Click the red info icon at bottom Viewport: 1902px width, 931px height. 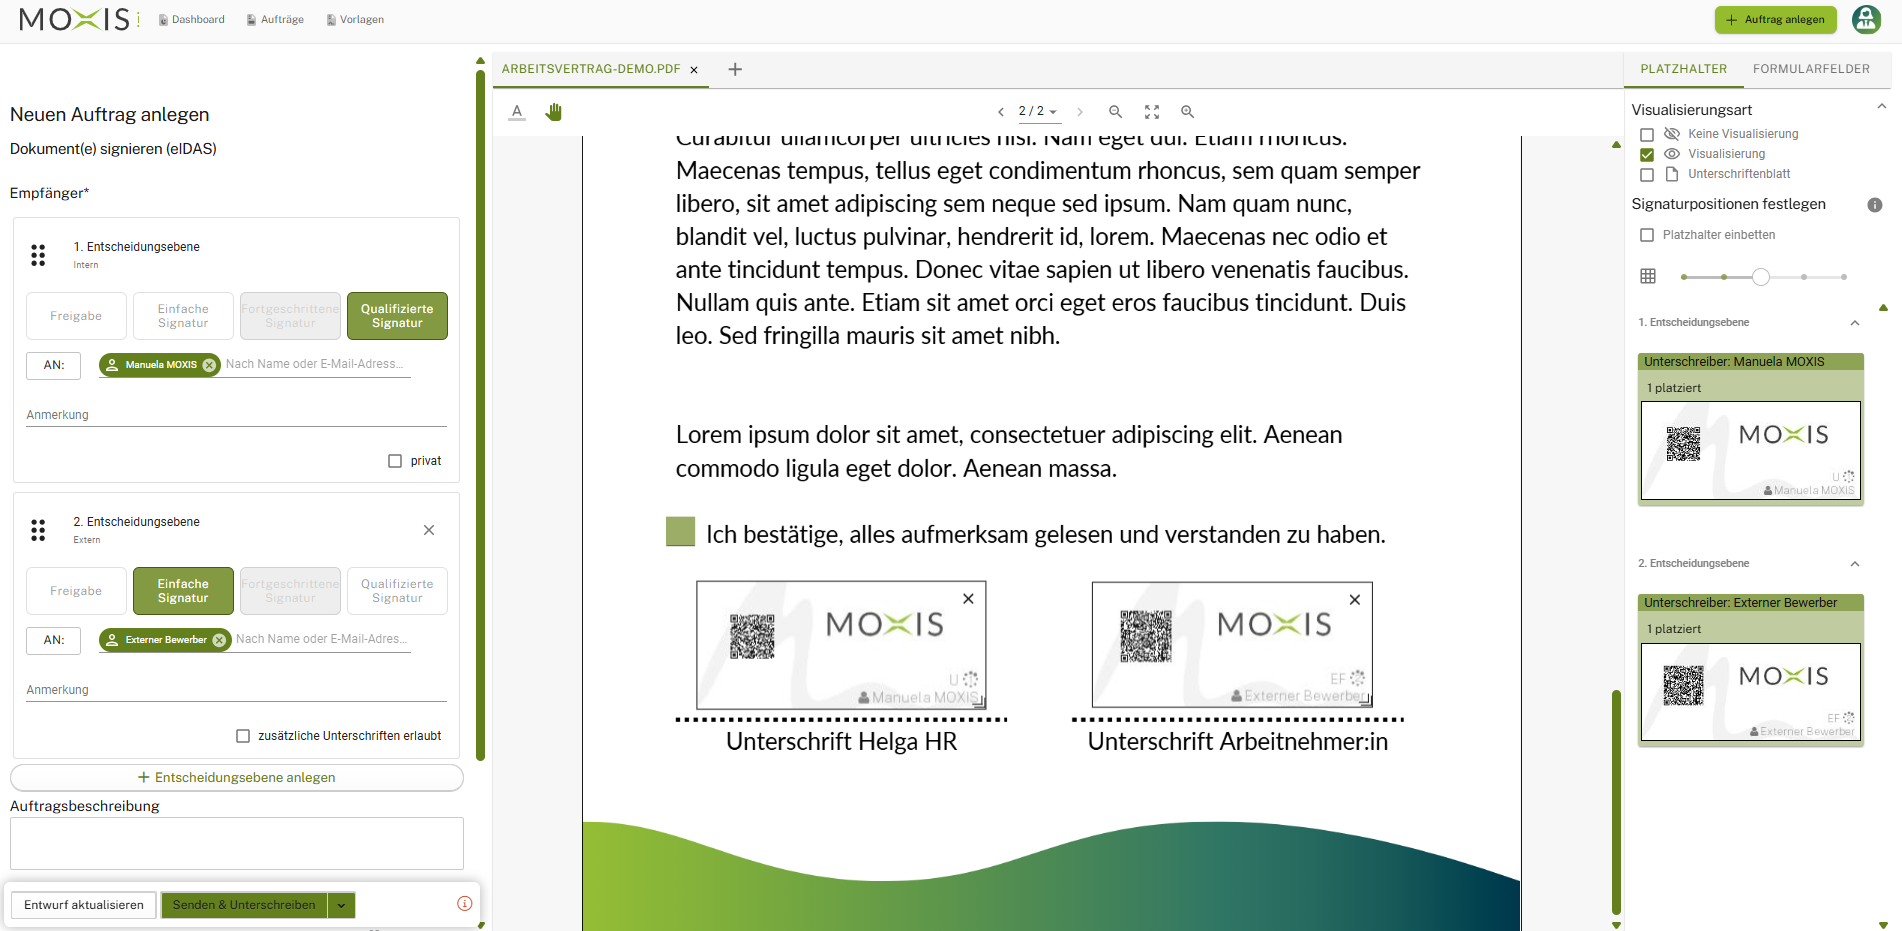coord(464,903)
